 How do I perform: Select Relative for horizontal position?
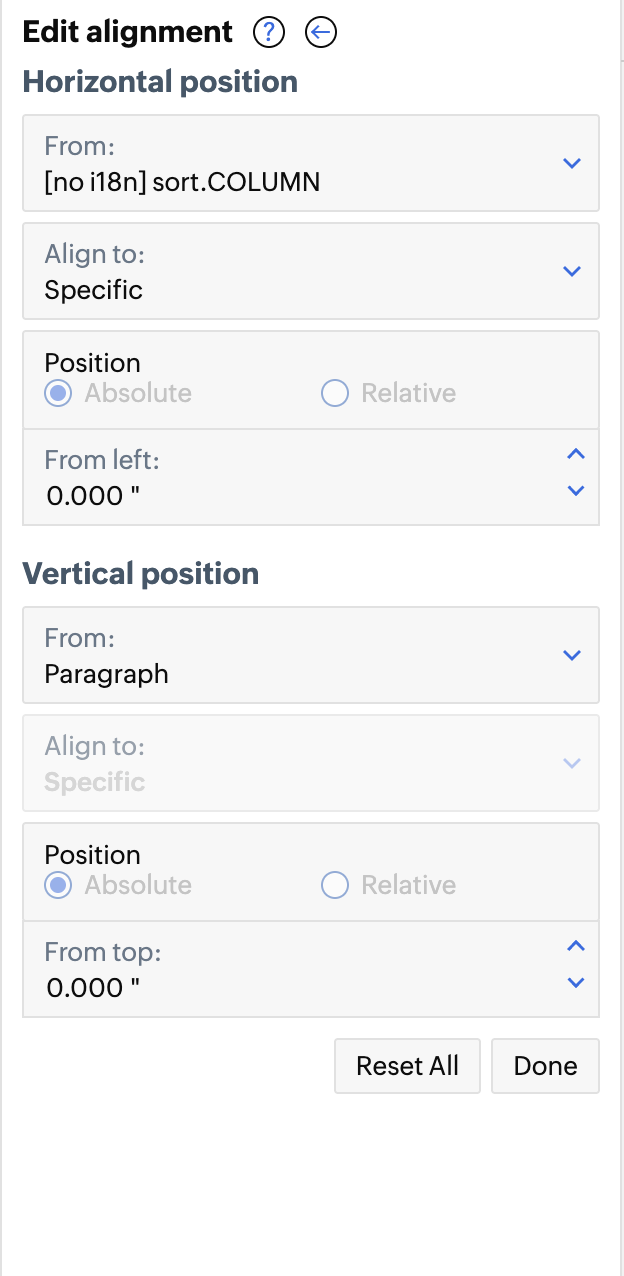click(334, 393)
